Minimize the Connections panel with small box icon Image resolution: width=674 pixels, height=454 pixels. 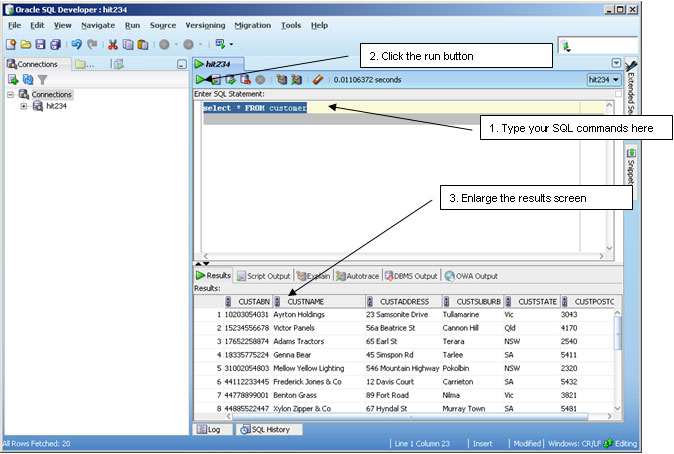click(182, 64)
